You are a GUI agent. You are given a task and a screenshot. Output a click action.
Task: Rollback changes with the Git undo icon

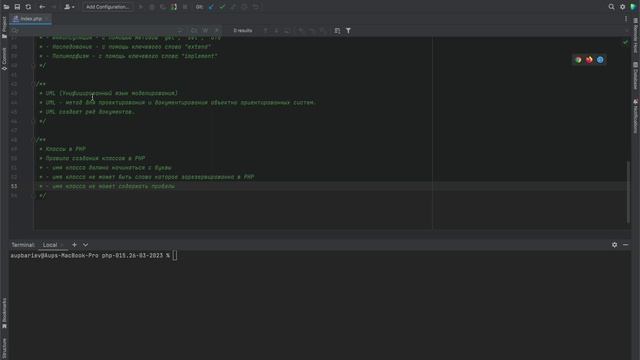256,7
